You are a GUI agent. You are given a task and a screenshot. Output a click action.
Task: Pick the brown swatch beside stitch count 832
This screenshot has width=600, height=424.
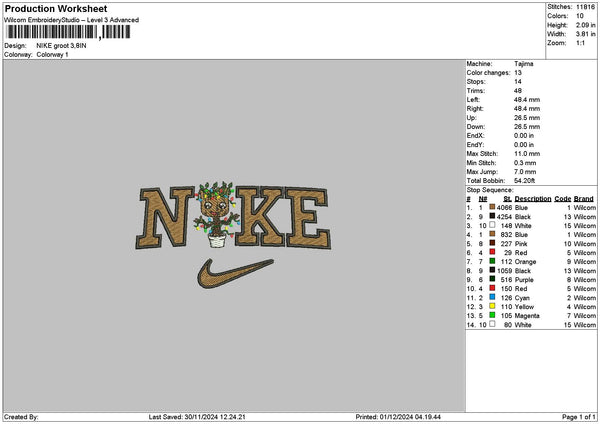(x=492, y=234)
